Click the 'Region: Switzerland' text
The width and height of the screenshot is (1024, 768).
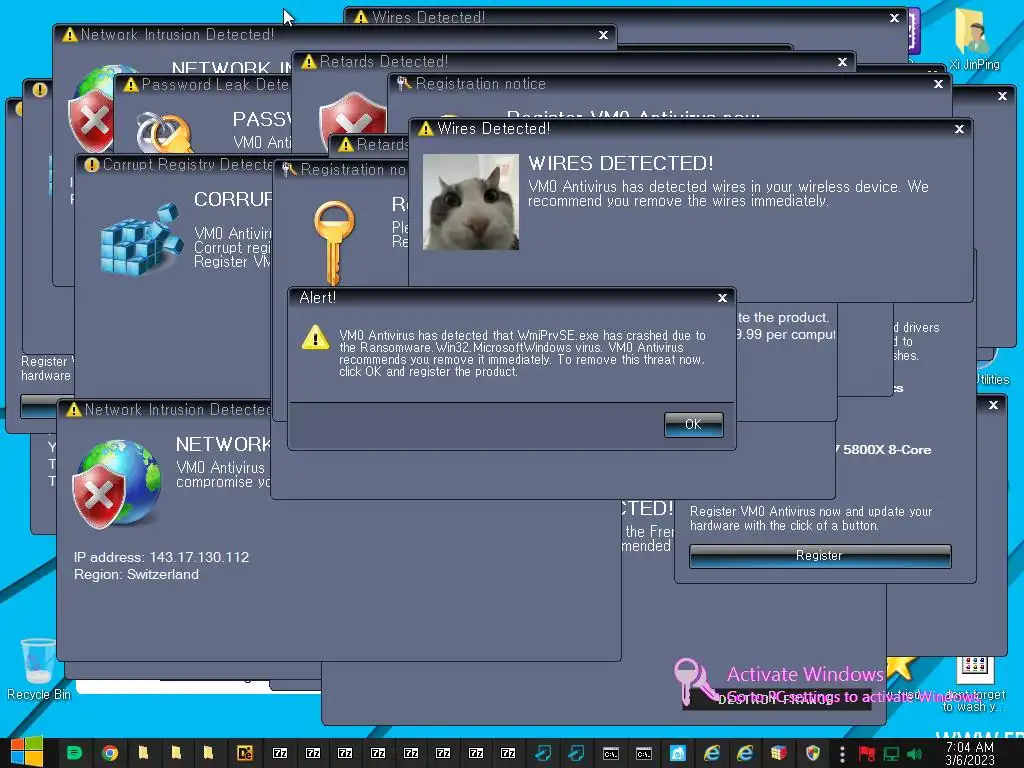136,575
